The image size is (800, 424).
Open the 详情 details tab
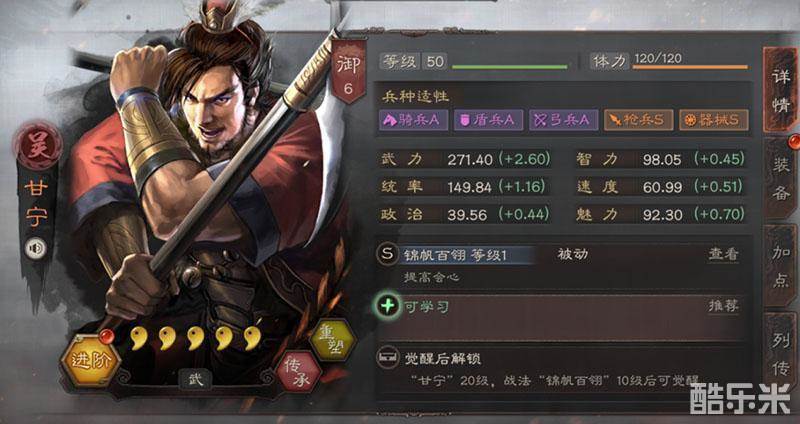780,90
